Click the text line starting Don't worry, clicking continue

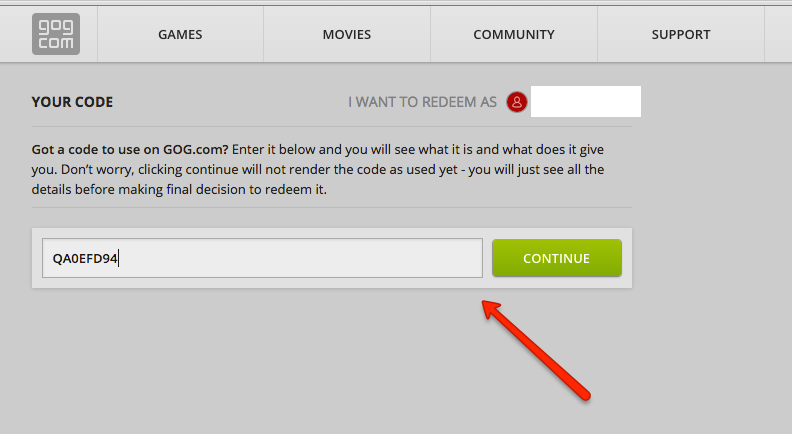[x=318, y=169]
